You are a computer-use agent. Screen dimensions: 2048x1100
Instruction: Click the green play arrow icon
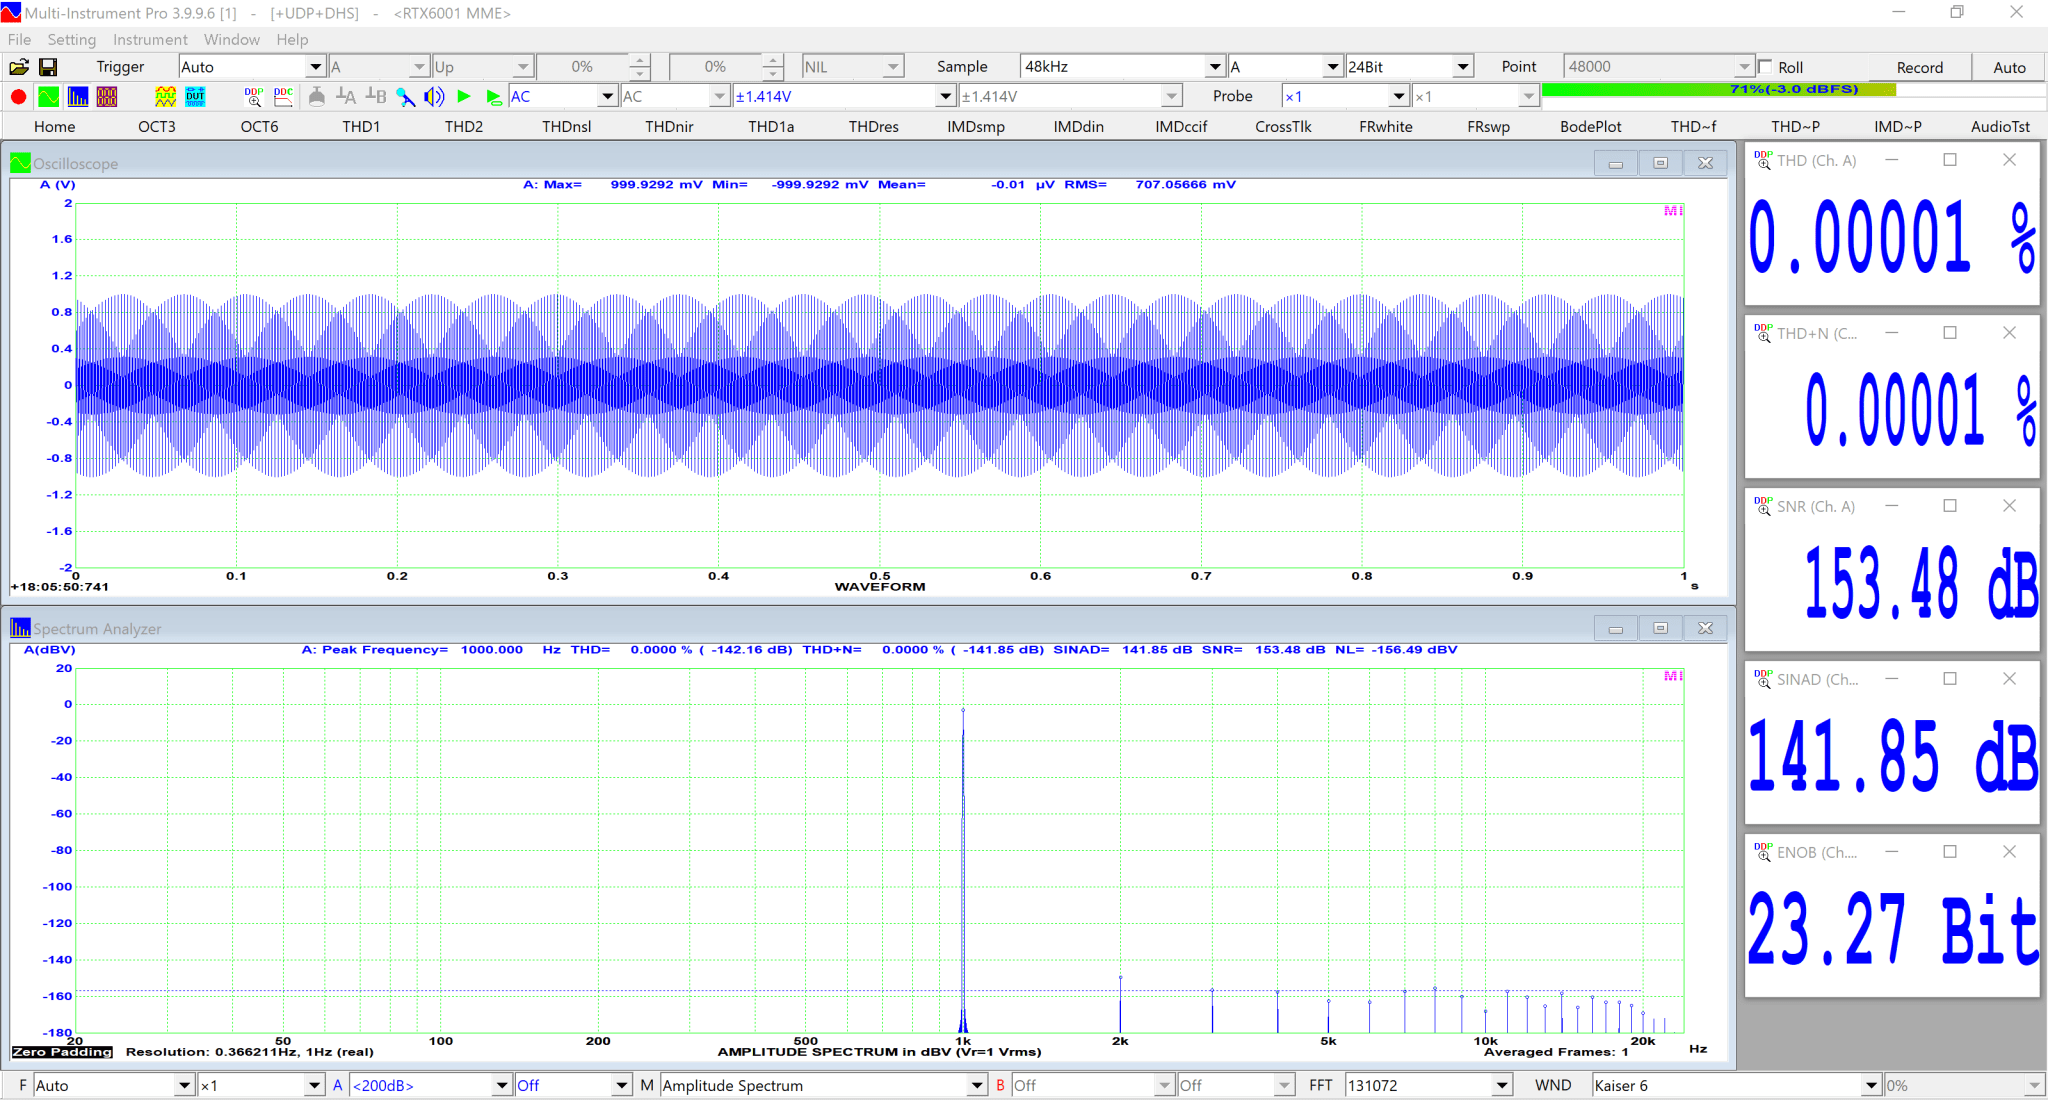pyautogui.click(x=464, y=97)
